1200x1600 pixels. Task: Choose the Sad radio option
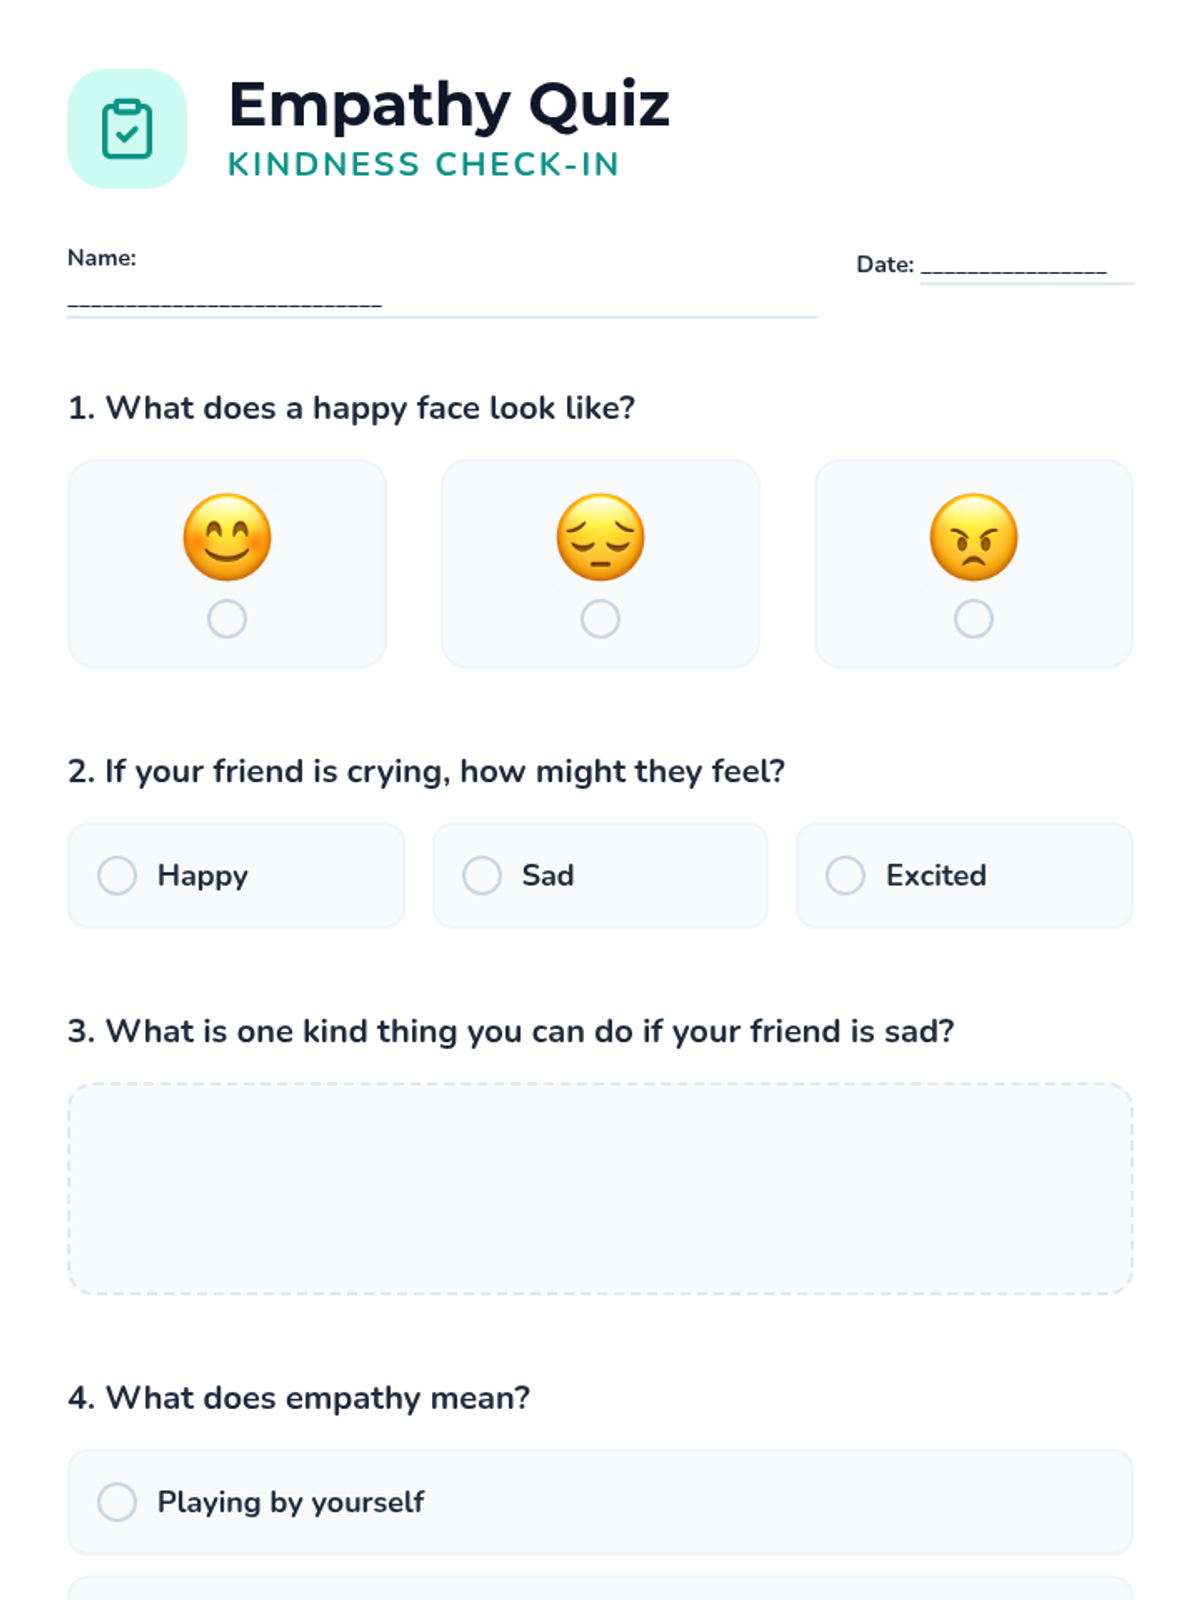[x=481, y=875]
